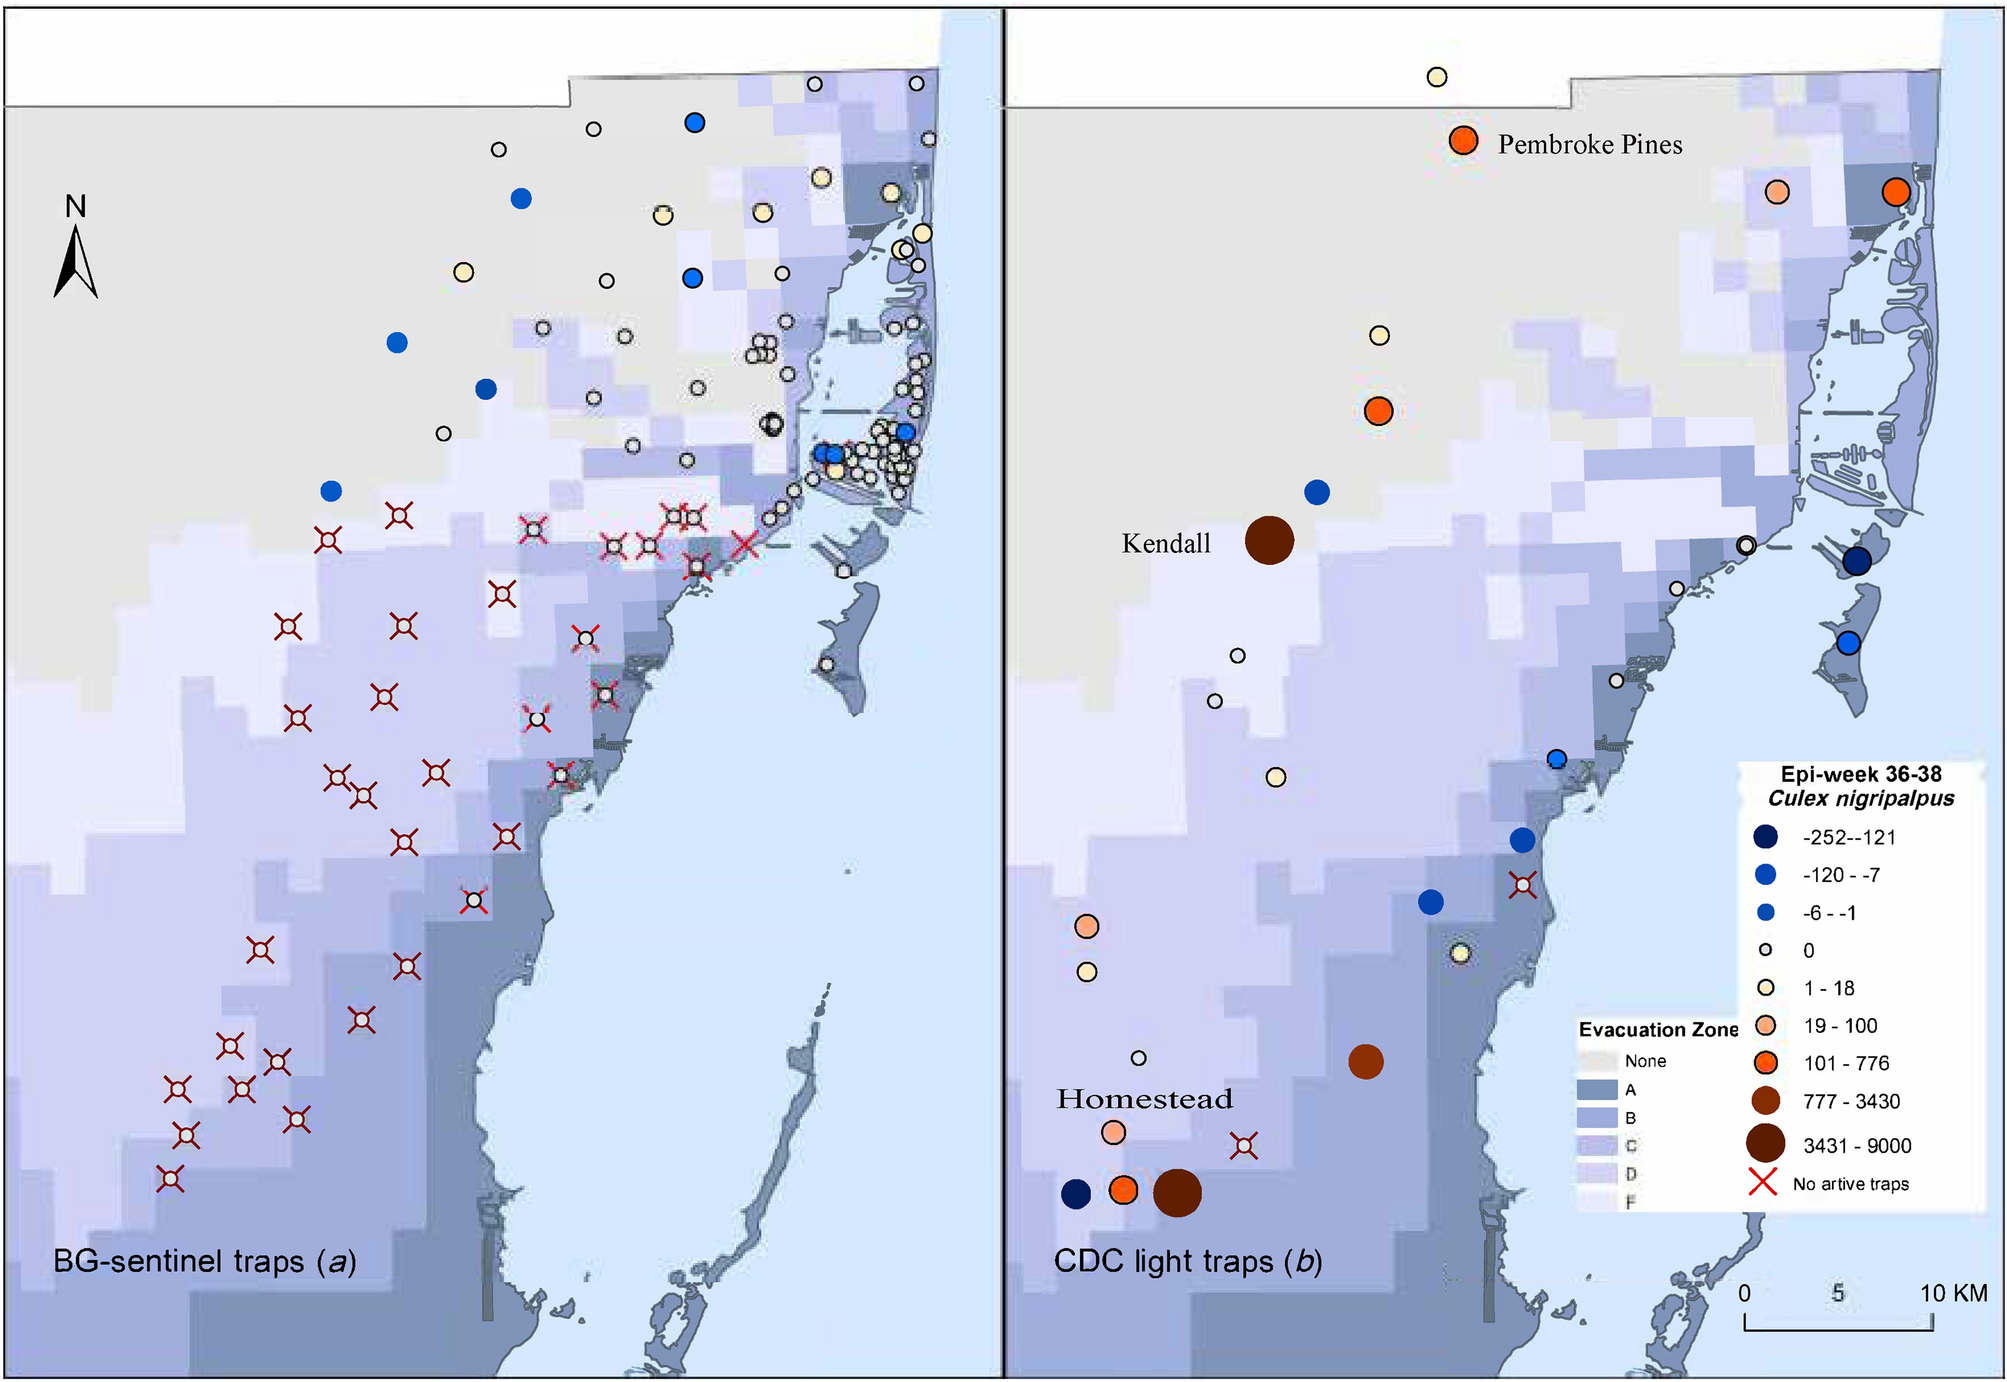Click the largest brown circle near Homestead
This screenshot has width=2007, height=1382.
1177,1193
